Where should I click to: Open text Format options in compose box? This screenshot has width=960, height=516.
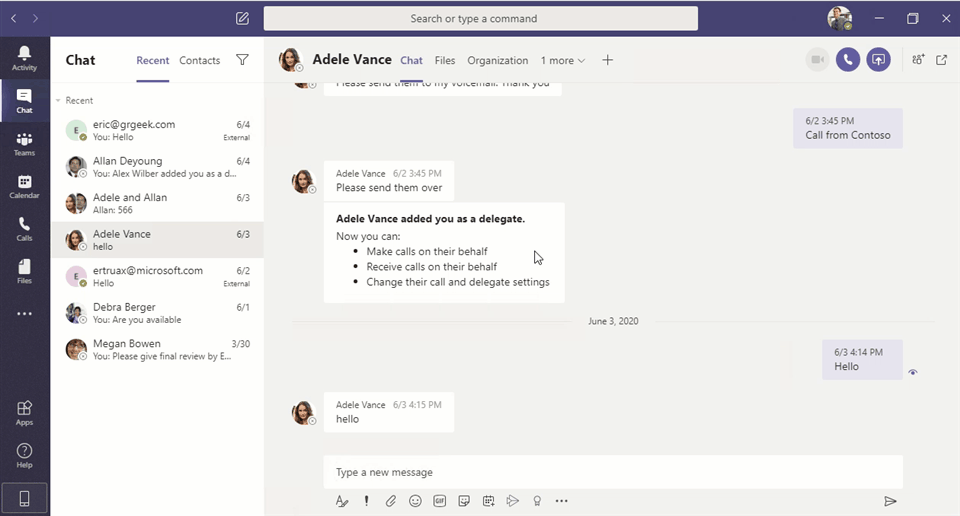coord(342,501)
